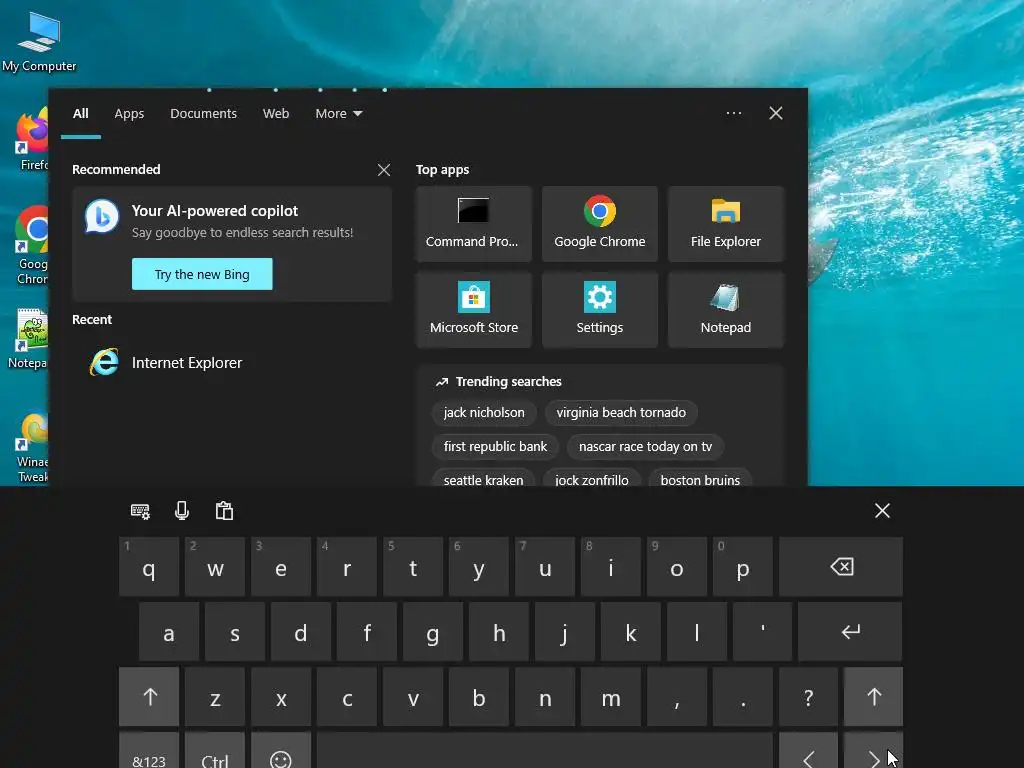1024x768 pixels.
Task: Open Settings tile in Top apps
Action: coord(600,310)
